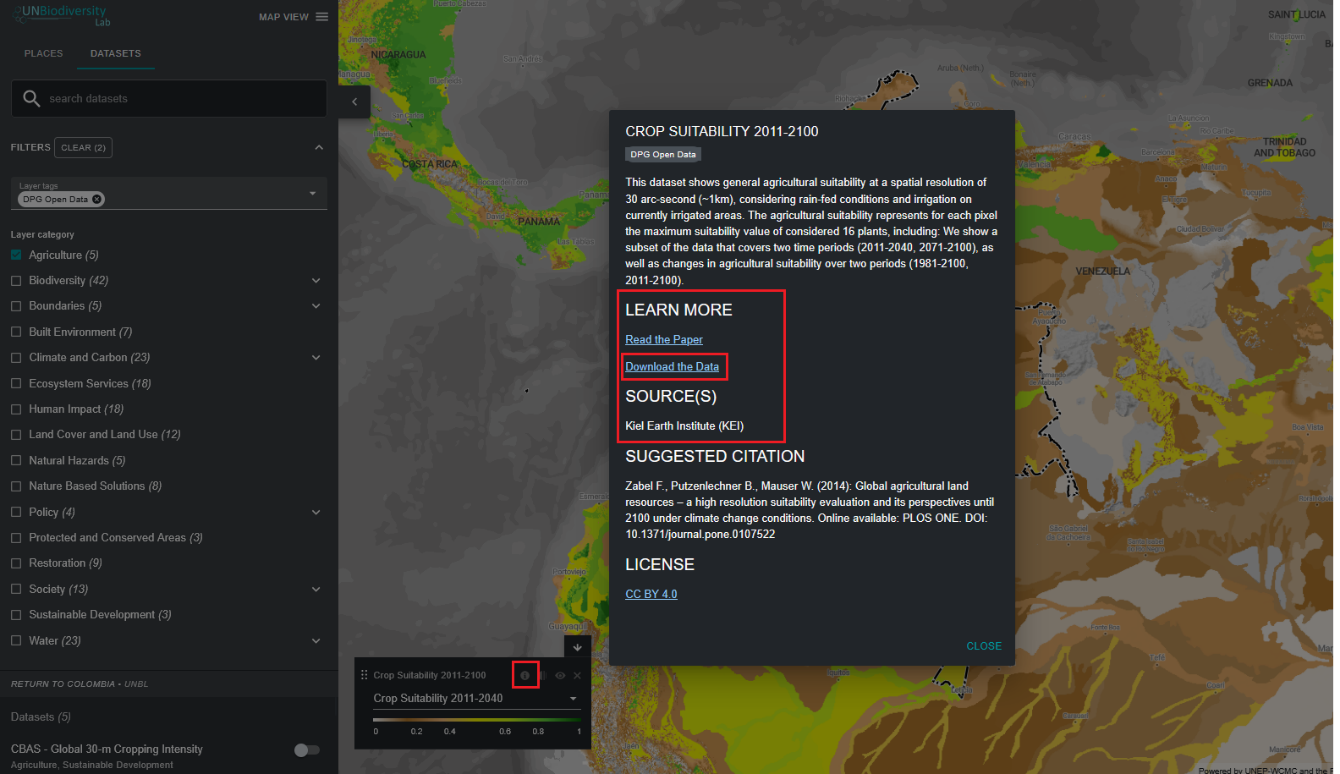Expand the Biodiversity category chevron
This screenshot has height=774, width=1340.
tap(316, 281)
